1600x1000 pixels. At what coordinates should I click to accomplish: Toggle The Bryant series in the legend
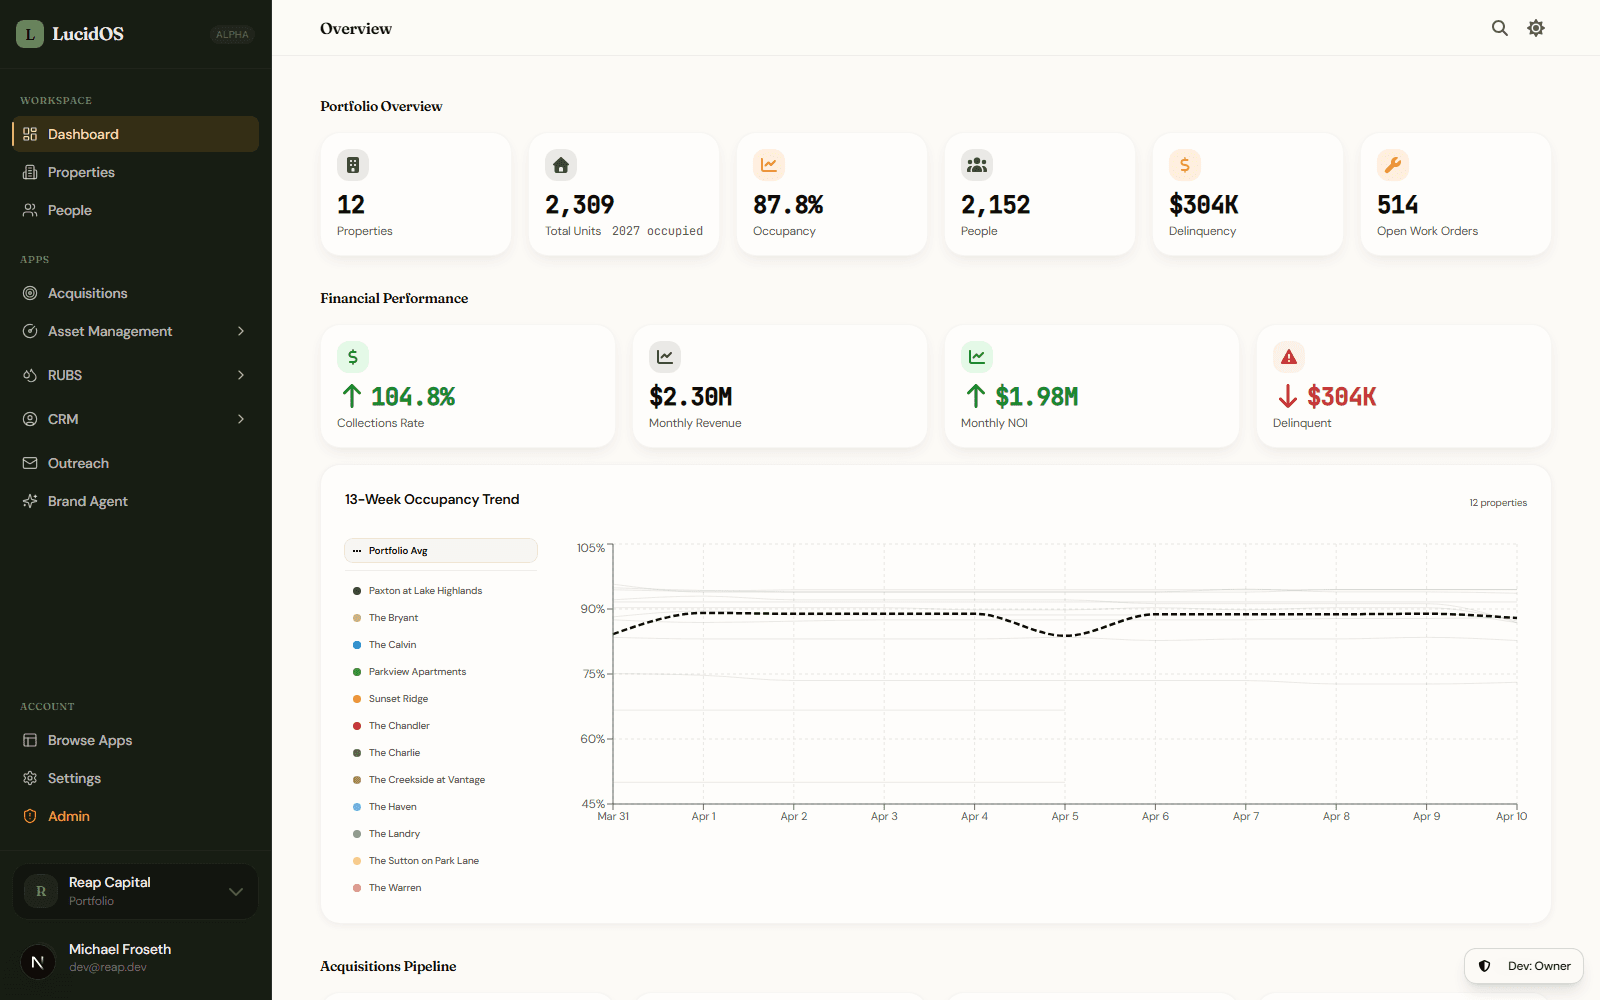tap(441, 618)
